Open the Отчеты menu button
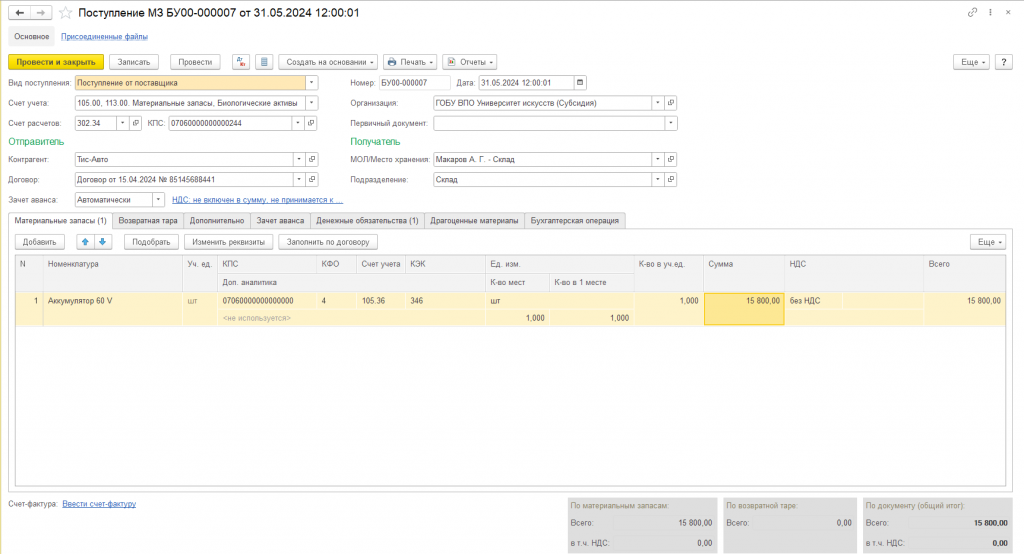 (470, 62)
